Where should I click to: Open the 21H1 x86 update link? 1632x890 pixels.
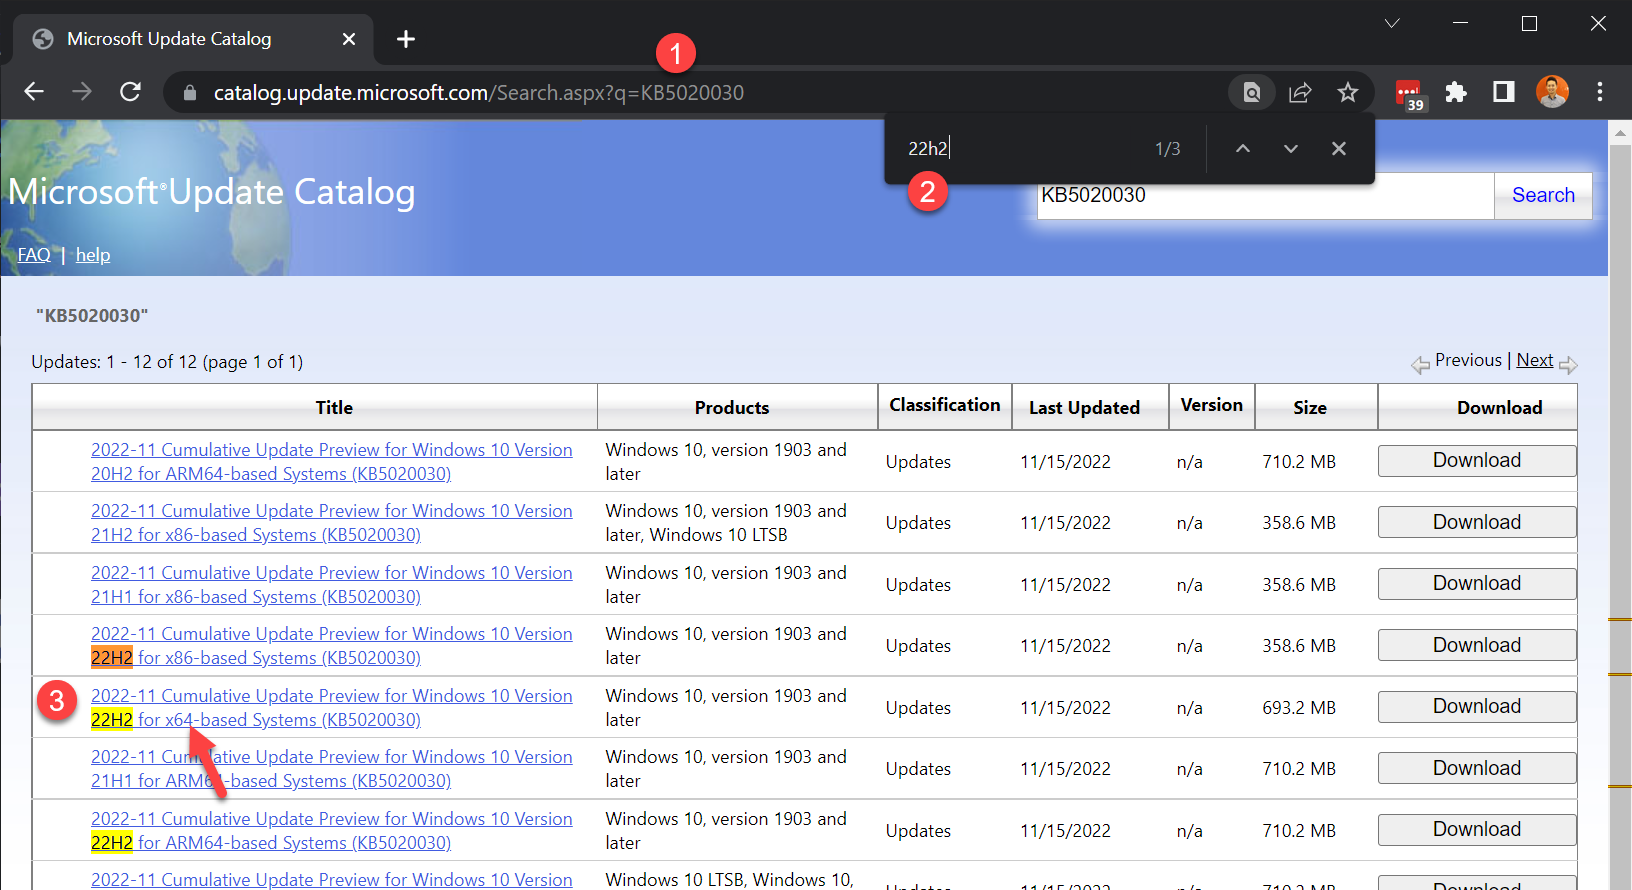tap(332, 585)
